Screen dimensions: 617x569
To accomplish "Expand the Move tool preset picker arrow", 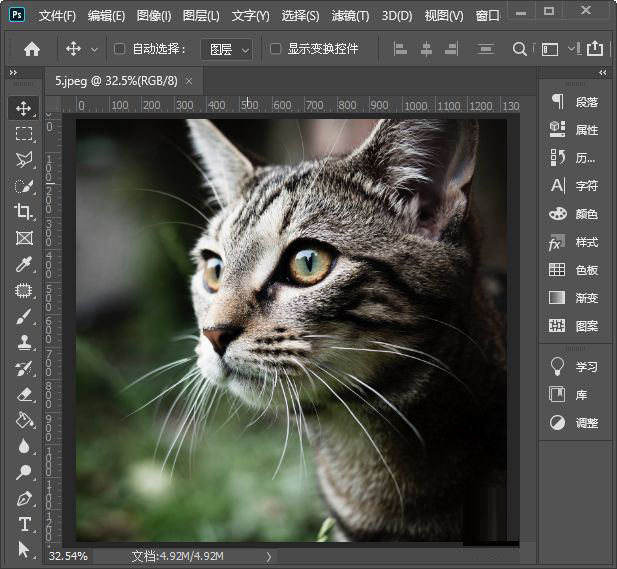I will click(95, 49).
